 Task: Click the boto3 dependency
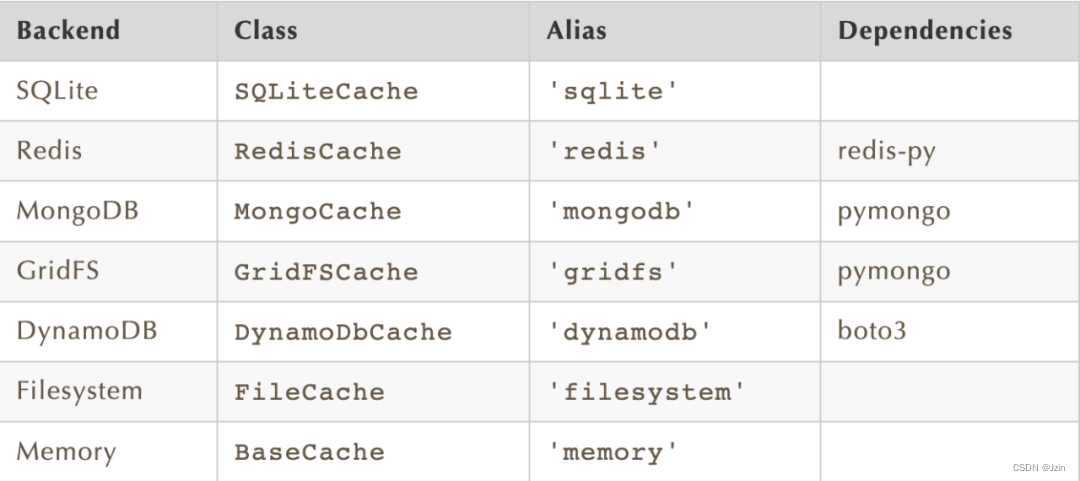tap(872, 331)
